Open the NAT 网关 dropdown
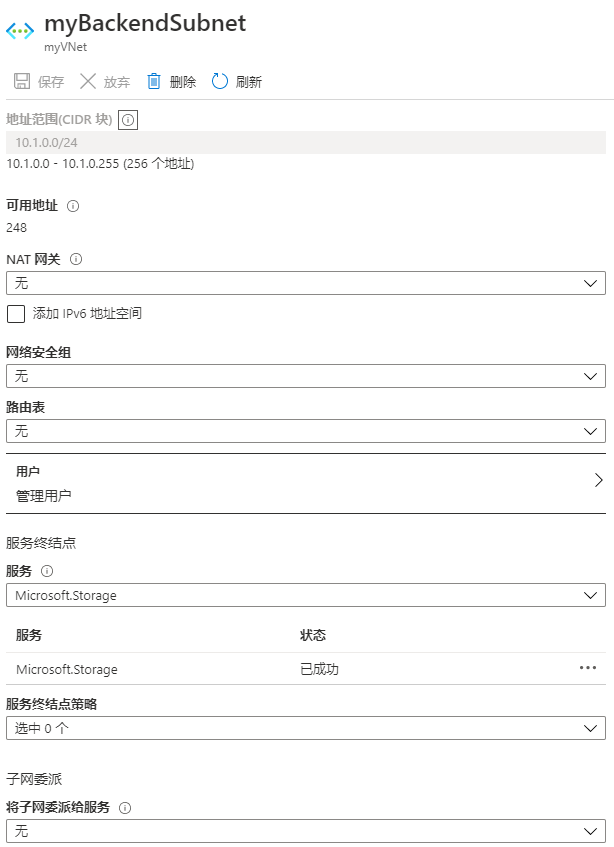The width and height of the screenshot is (614, 847). point(305,283)
